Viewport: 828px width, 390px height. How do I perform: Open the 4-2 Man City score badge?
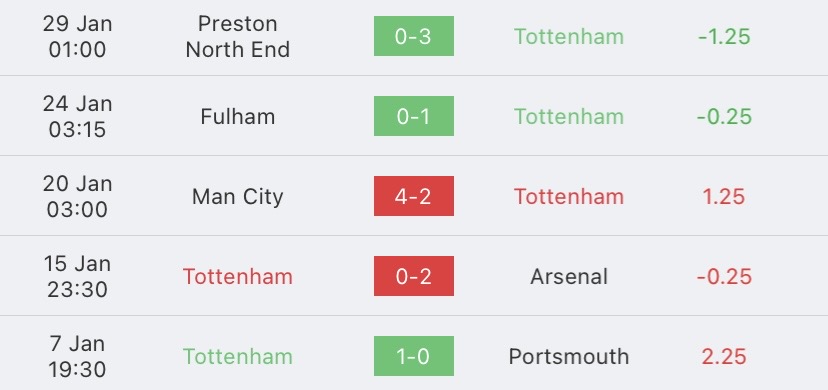413,196
